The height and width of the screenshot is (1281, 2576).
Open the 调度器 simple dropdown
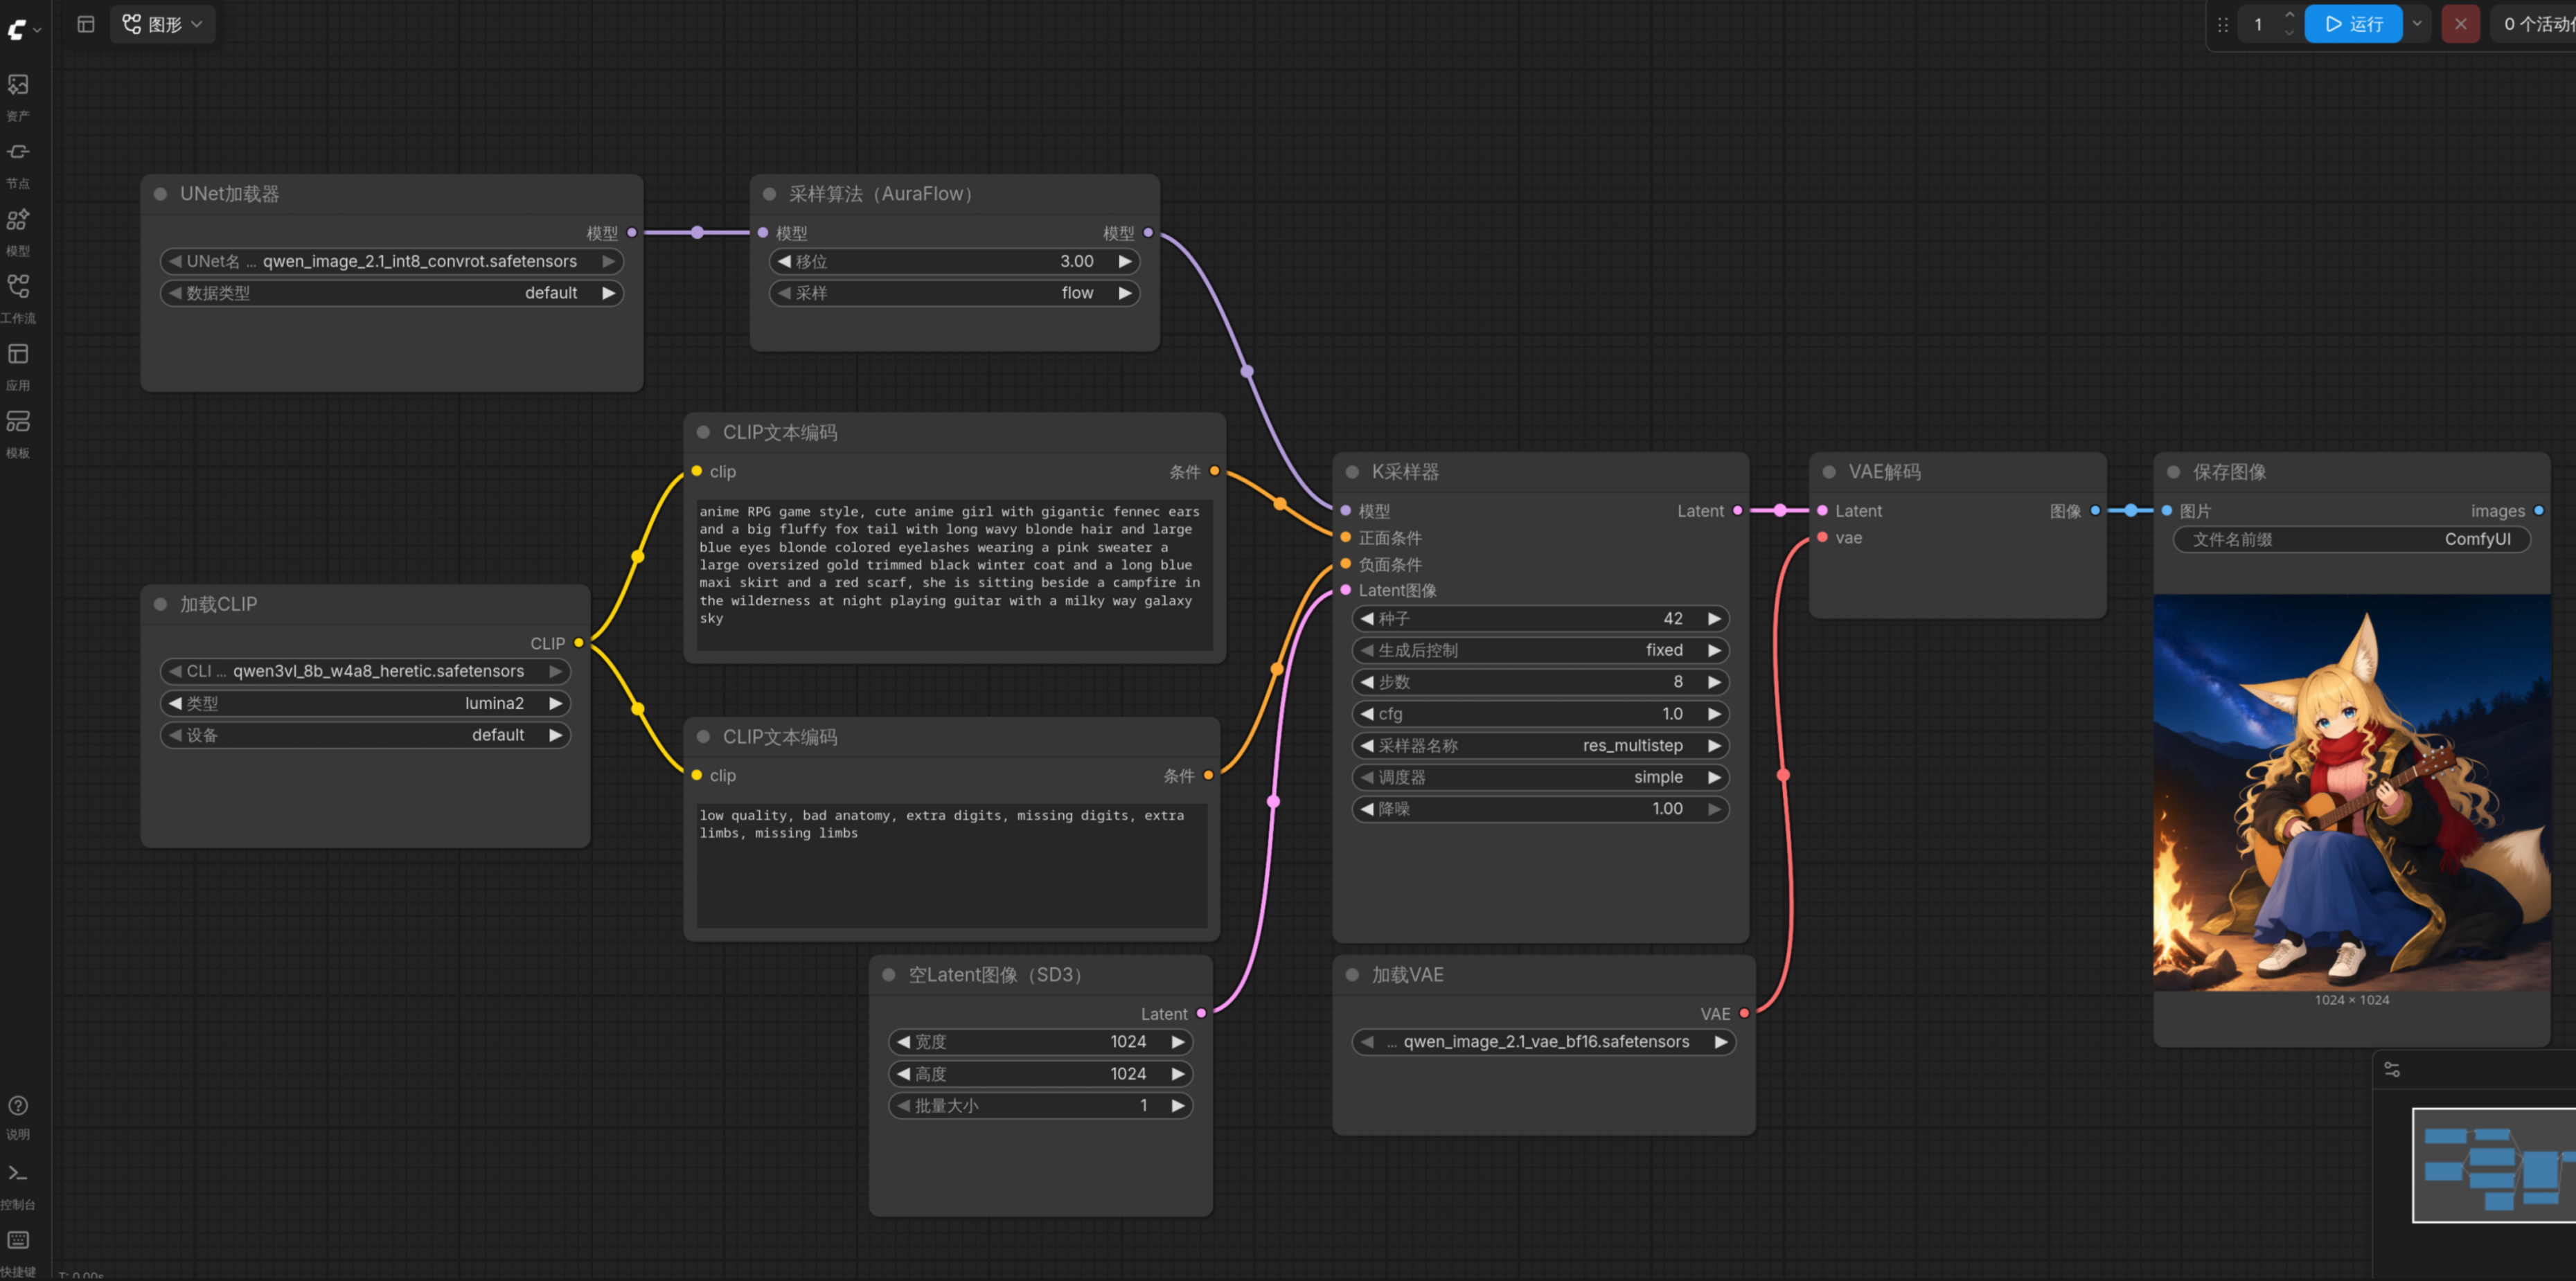click(x=1540, y=777)
